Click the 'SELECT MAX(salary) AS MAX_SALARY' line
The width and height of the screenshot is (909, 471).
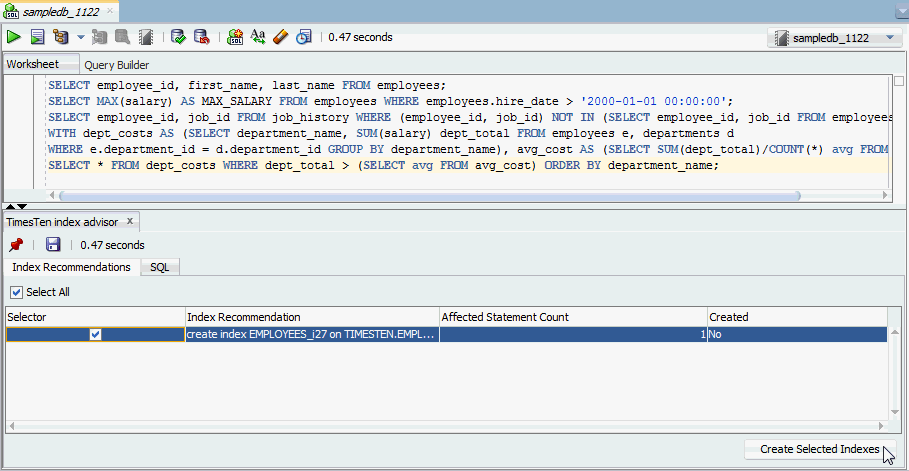tap(391, 101)
